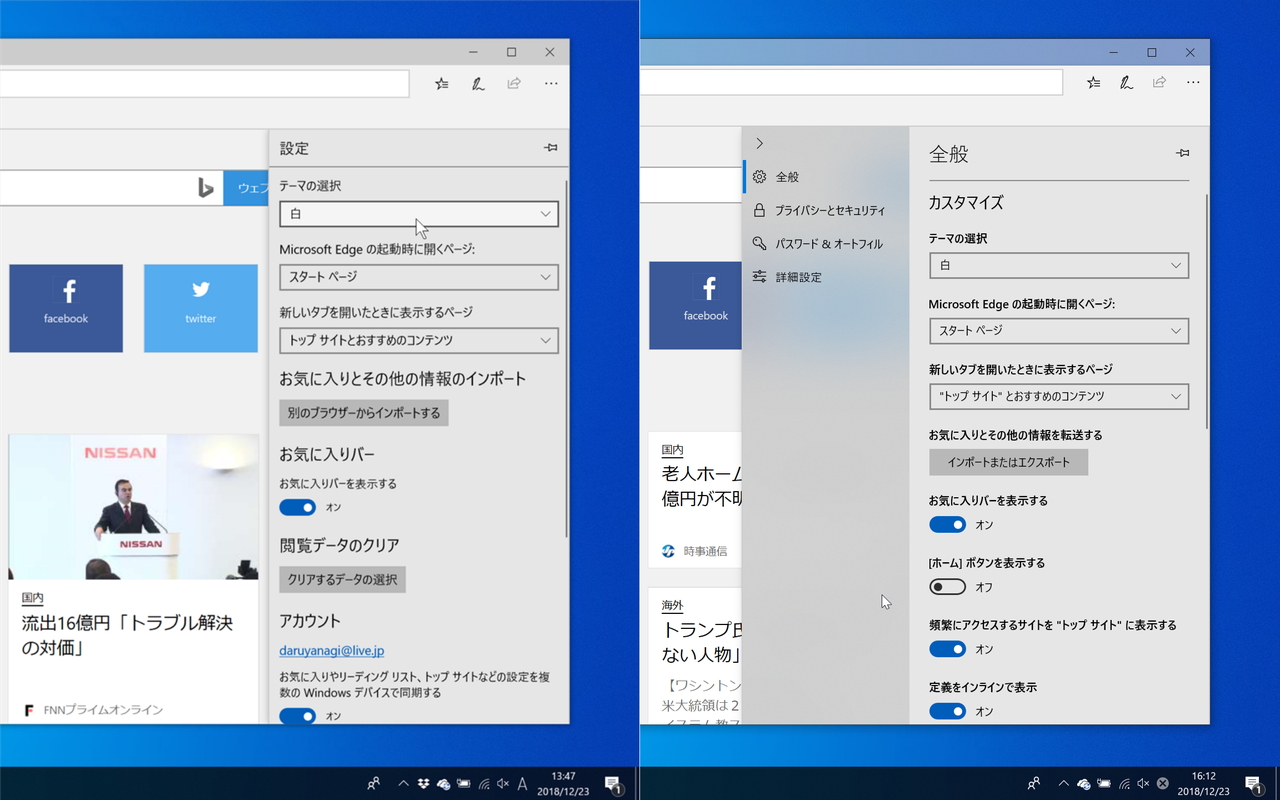1280x800 pixels.
Task: Click 別のブラウザーからインポートする button
Action: click(x=363, y=412)
